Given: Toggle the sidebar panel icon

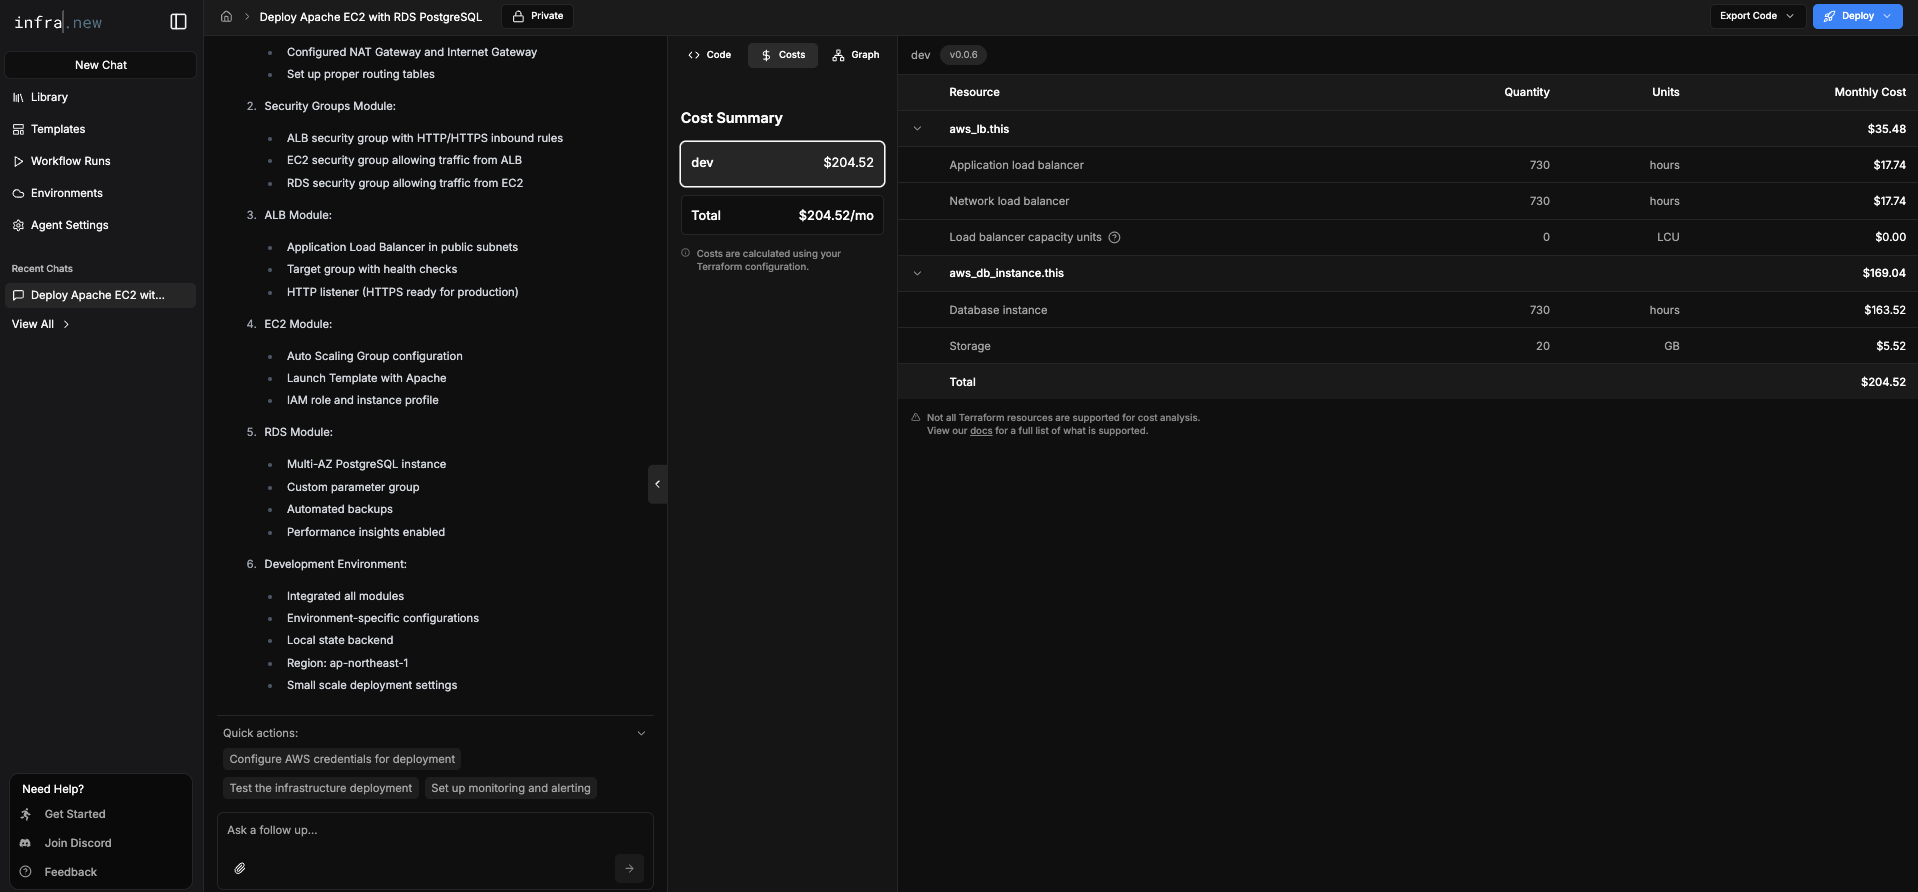Looking at the screenshot, I should point(179,22).
